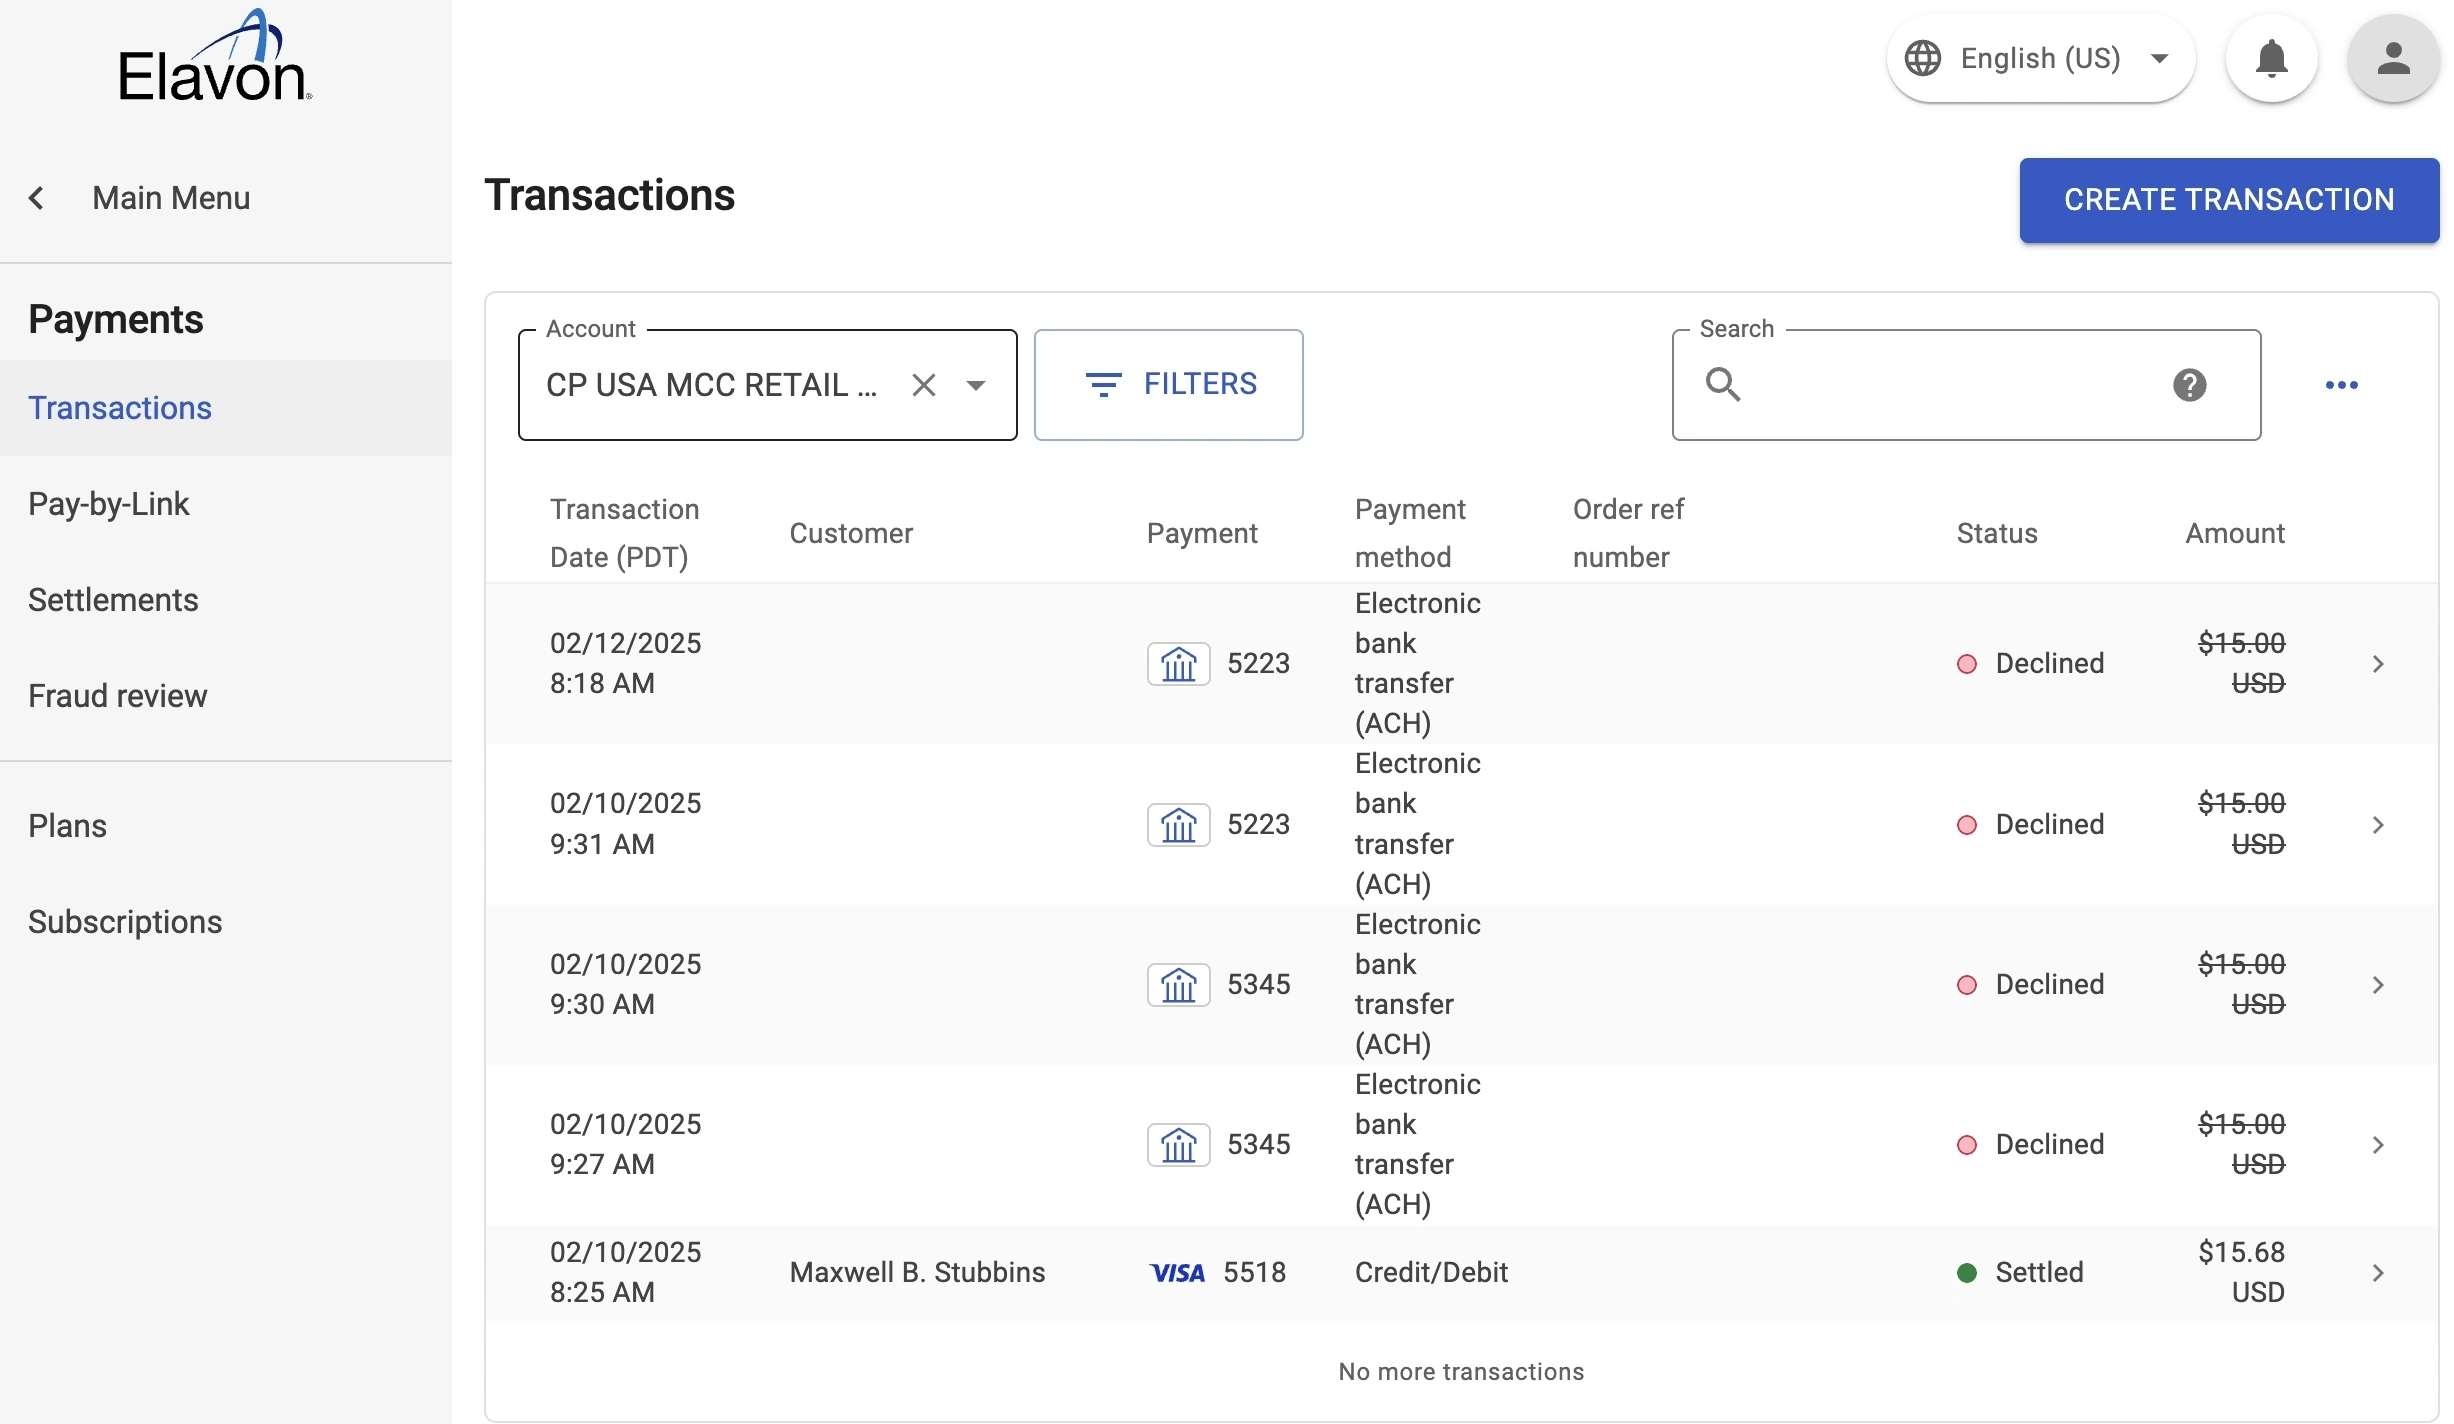The height and width of the screenshot is (1424, 2454).
Task: Expand 02/10/2025 9:30 AM transaction chevron
Action: 2378,985
